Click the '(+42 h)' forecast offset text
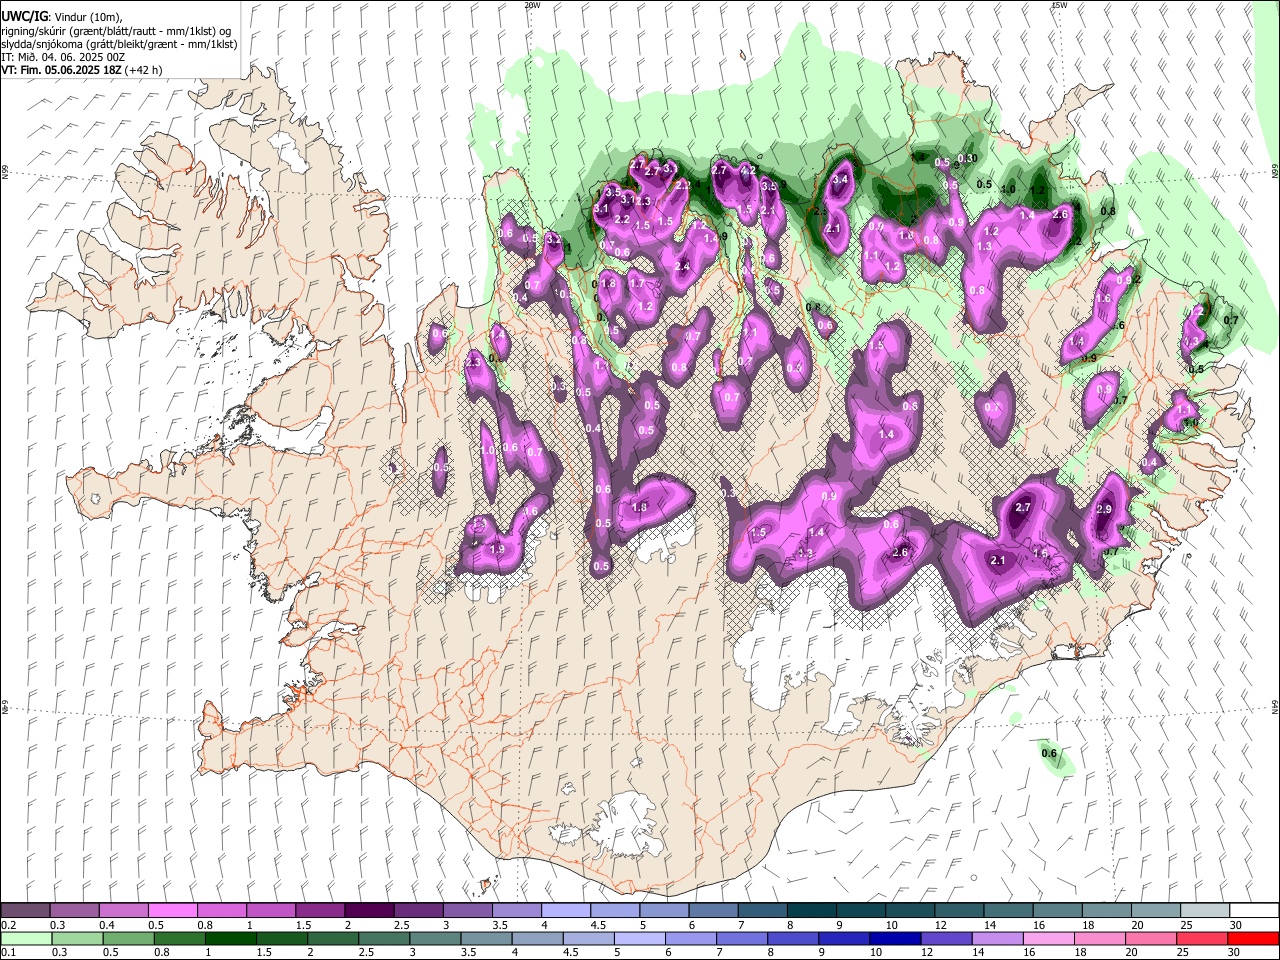Image resolution: width=1280 pixels, height=960 pixels. (142, 70)
